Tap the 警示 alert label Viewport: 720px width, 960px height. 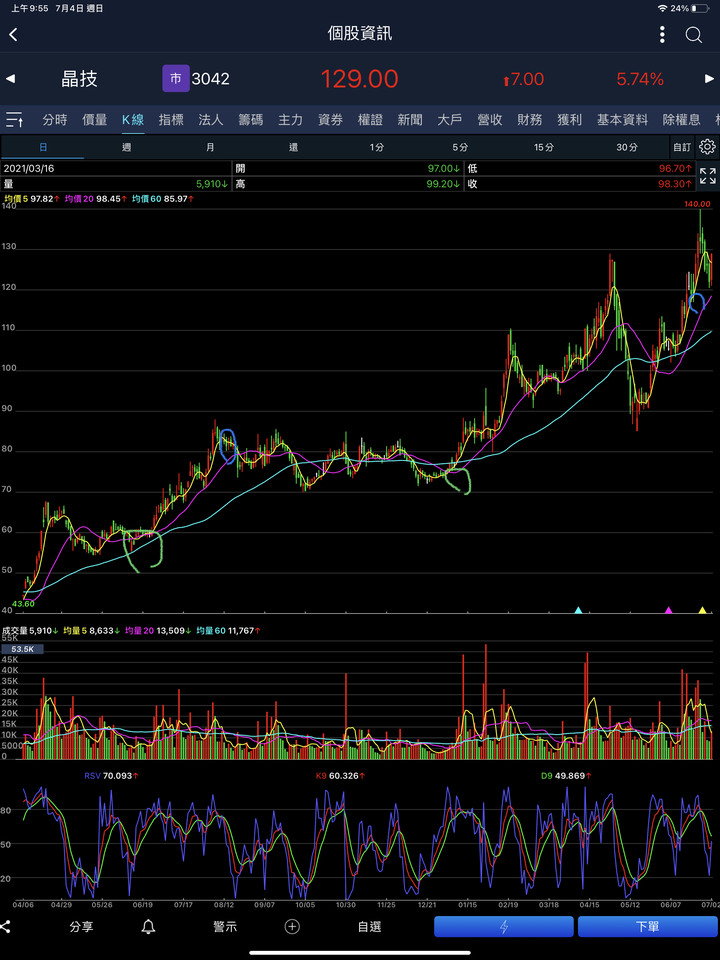[225, 927]
